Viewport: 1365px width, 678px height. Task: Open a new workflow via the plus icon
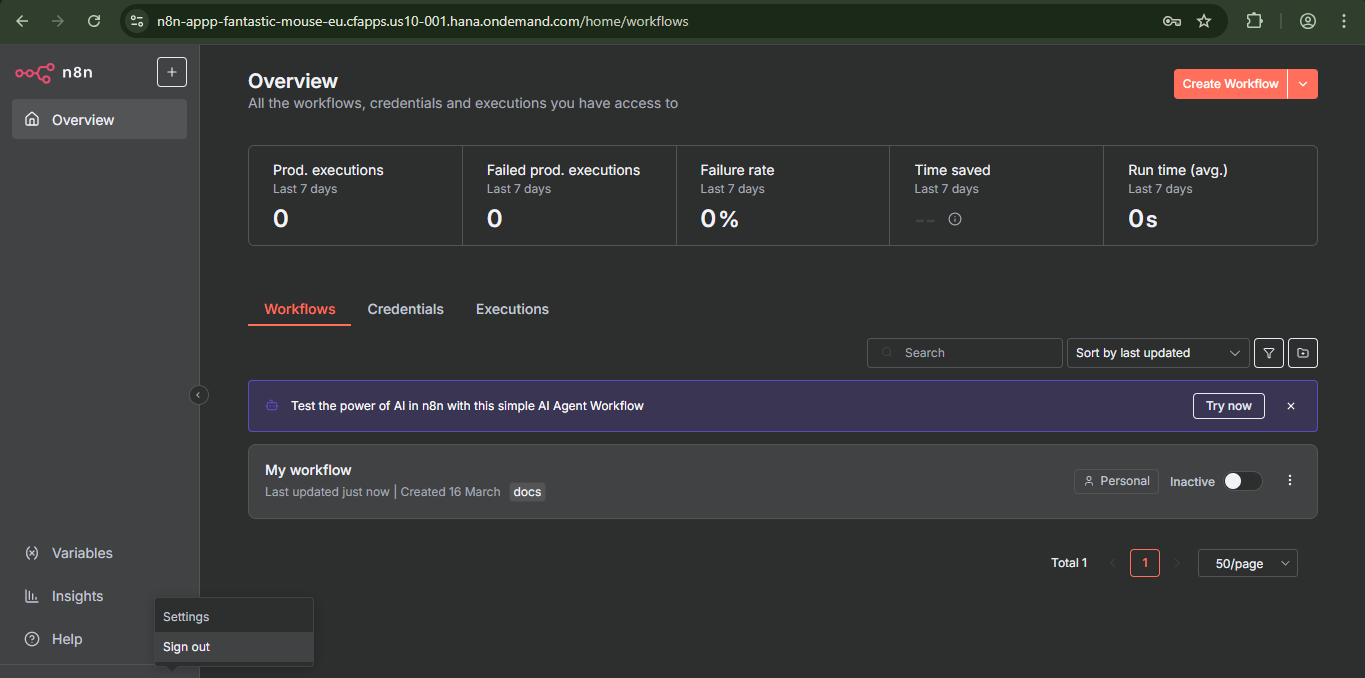[171, 71]
